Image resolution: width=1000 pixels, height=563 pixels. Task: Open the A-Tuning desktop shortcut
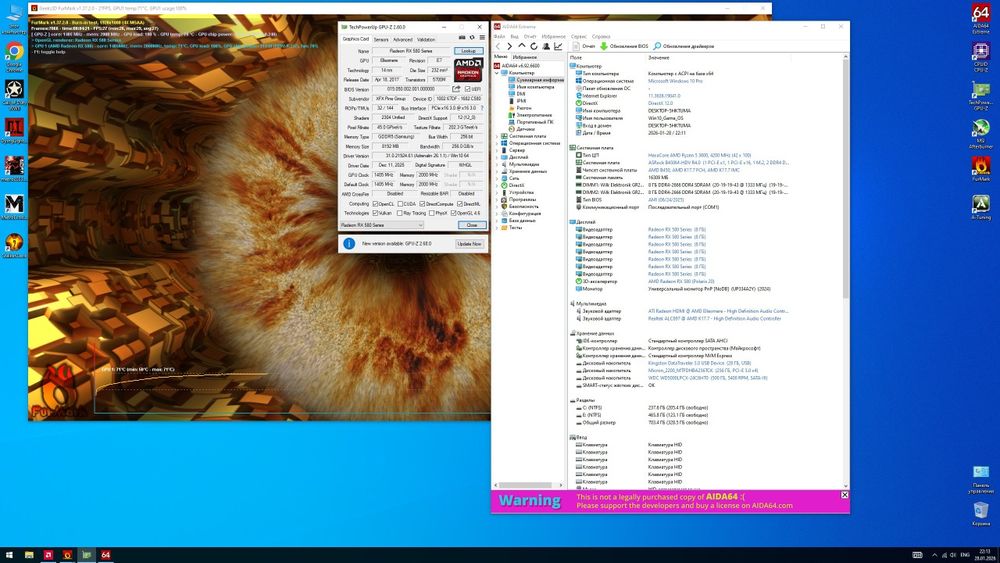pyautogui.click(x=981, y=207)
